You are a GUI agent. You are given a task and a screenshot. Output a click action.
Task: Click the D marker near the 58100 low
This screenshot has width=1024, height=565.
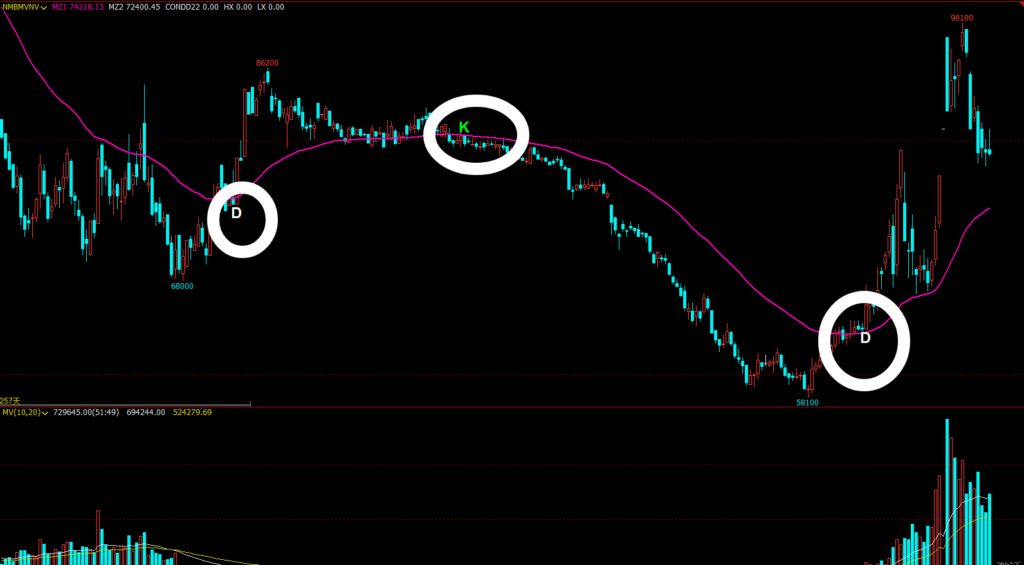(x=866, y=338)
